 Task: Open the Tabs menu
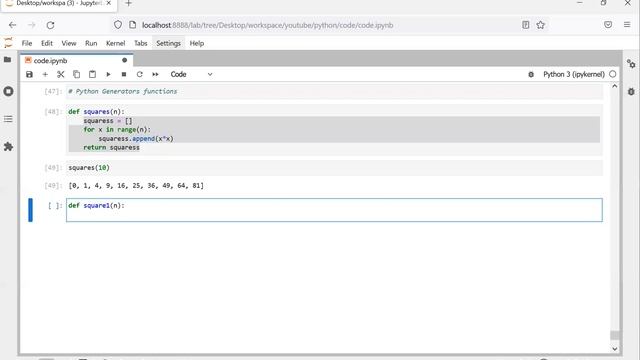[x=141, y=43]
